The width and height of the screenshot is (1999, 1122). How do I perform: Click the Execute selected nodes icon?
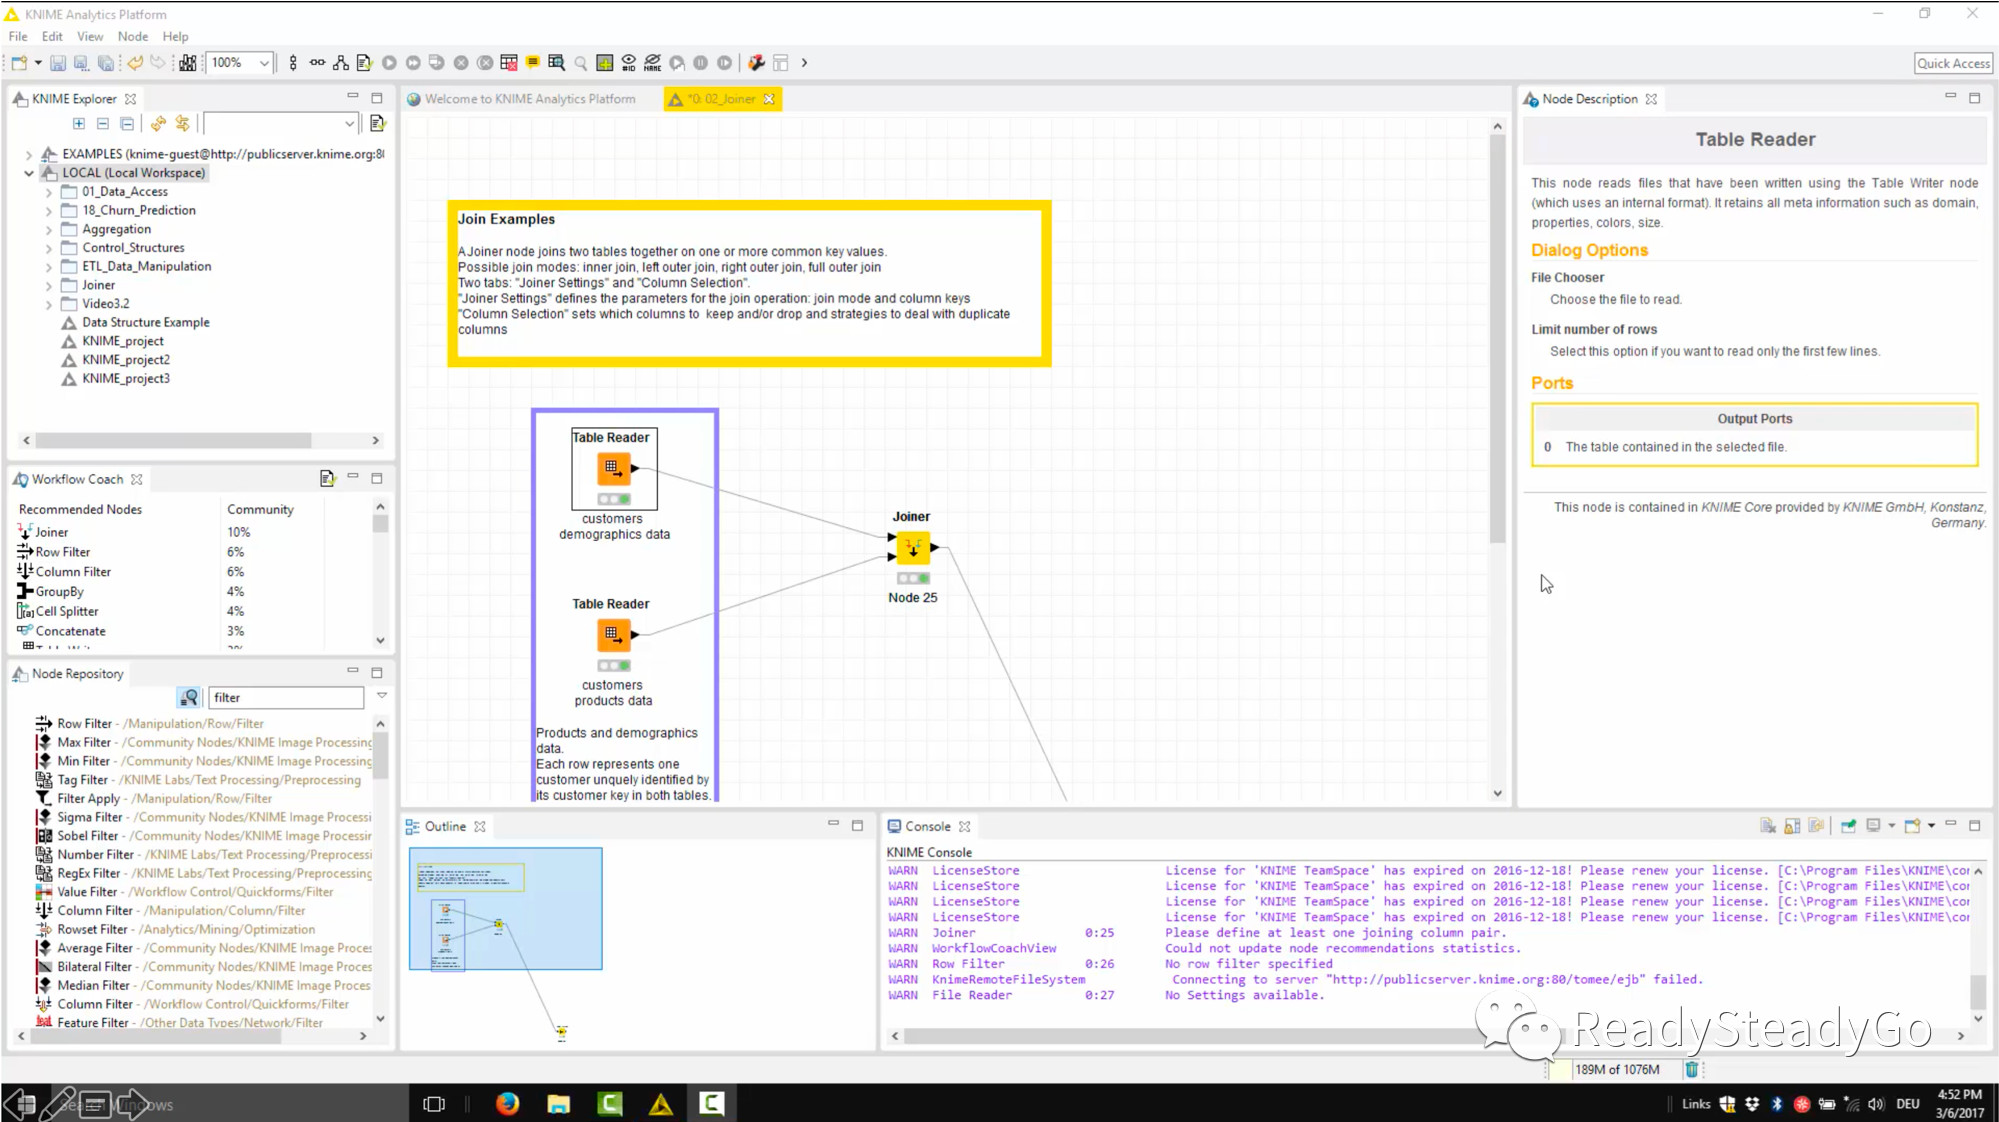(x=389, y=63)
